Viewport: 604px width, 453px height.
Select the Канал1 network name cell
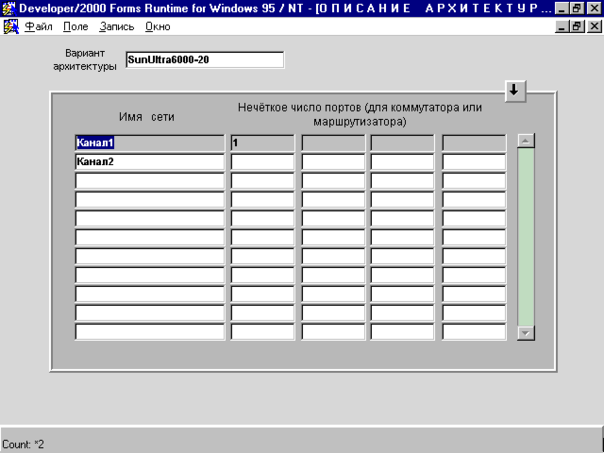click(x=149, y=143)
